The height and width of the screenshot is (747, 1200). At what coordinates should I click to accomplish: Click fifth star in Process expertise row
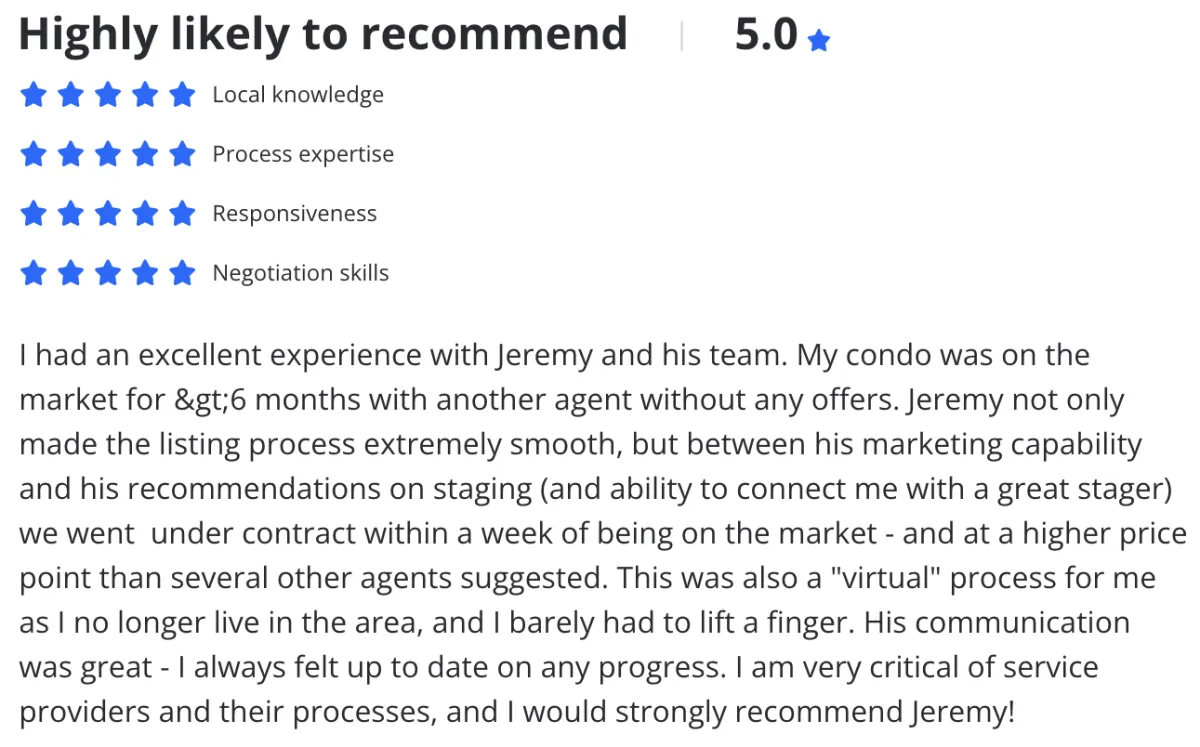182,154
